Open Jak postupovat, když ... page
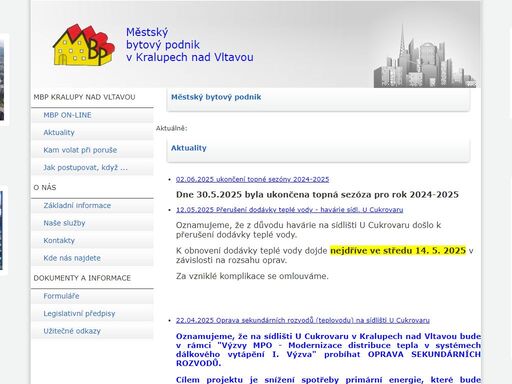 pos(85,167)
